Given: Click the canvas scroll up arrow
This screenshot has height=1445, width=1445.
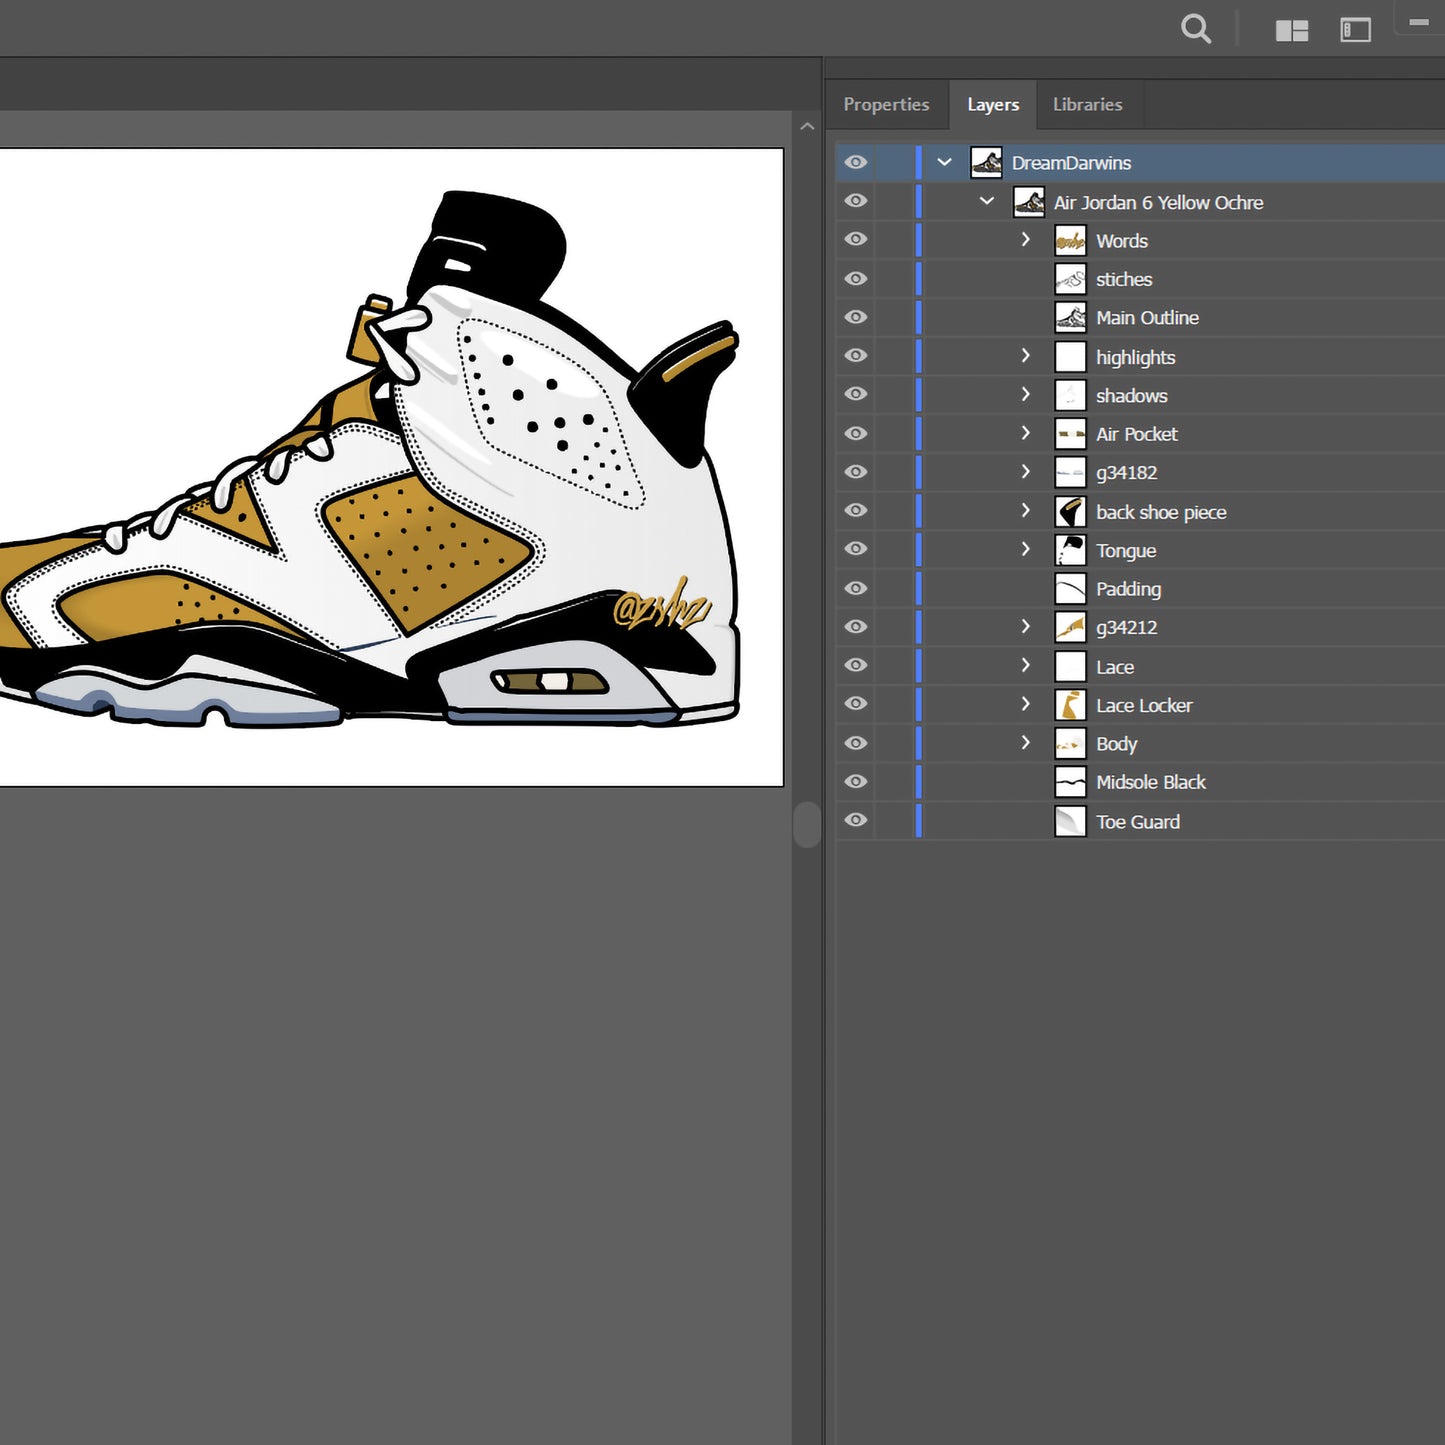Looking at the screenshot, I should tap(807, 127).
